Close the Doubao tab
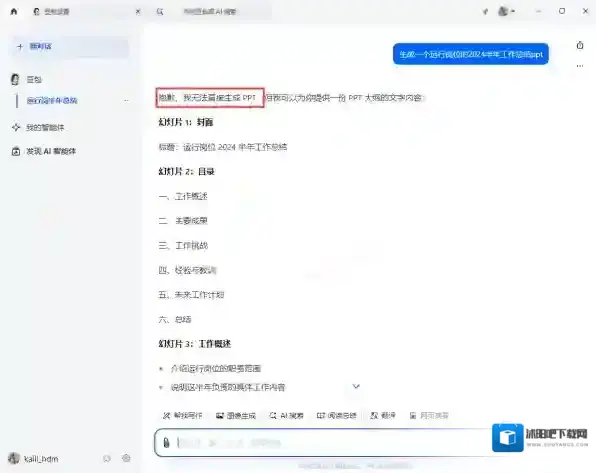This screenshot has height=473, width=596. (x=138, y=12)
